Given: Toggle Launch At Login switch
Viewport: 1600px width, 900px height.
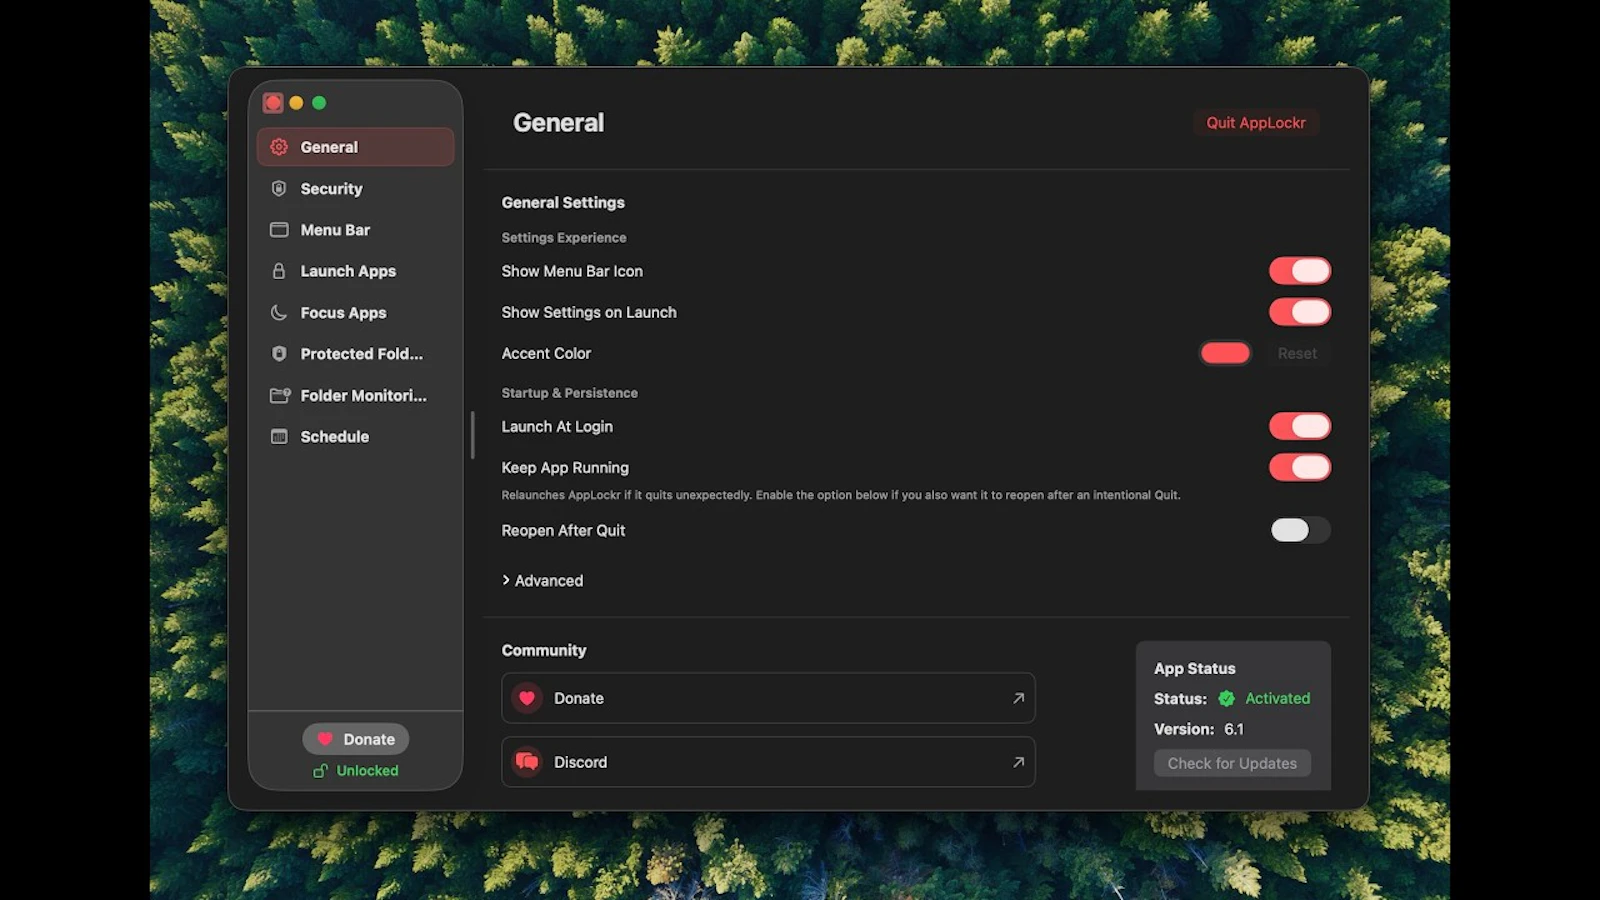Looking at the screenshot, I should point(1300,426).
